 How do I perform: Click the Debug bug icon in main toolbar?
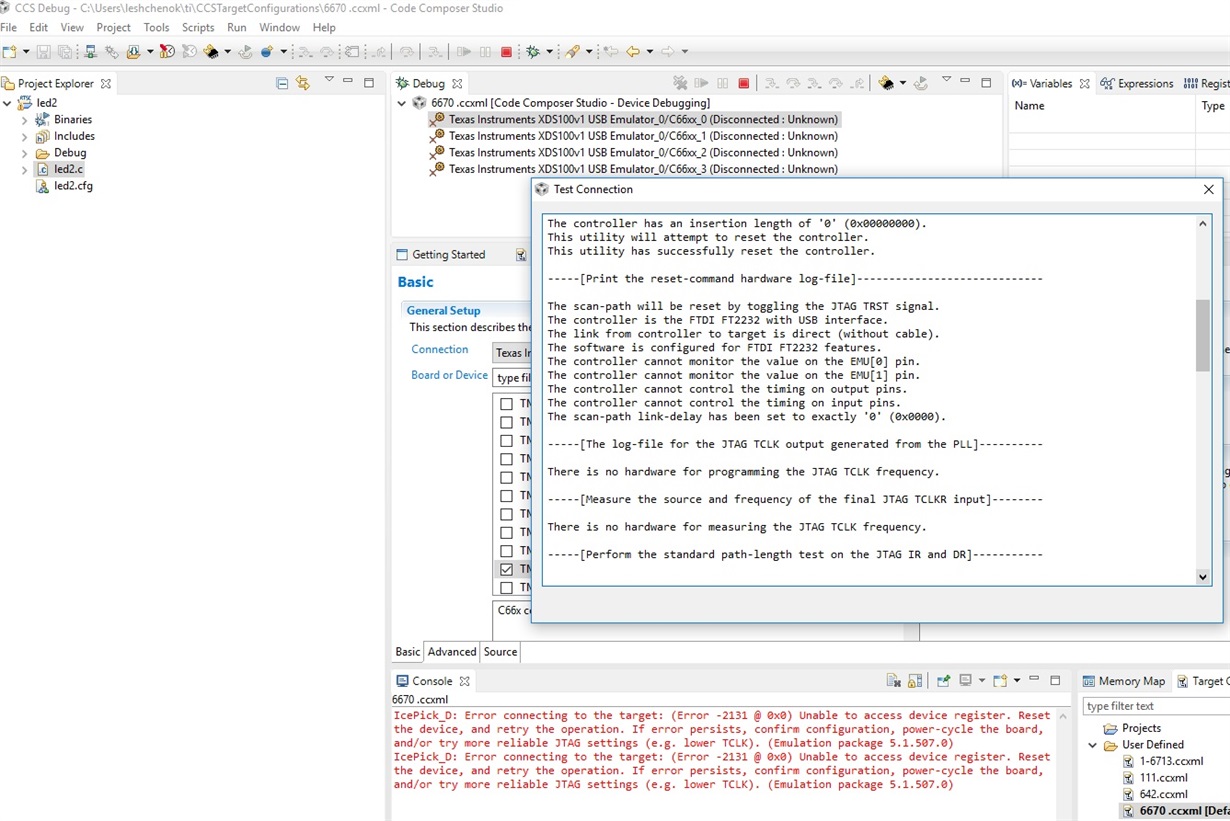pos(533,51)
